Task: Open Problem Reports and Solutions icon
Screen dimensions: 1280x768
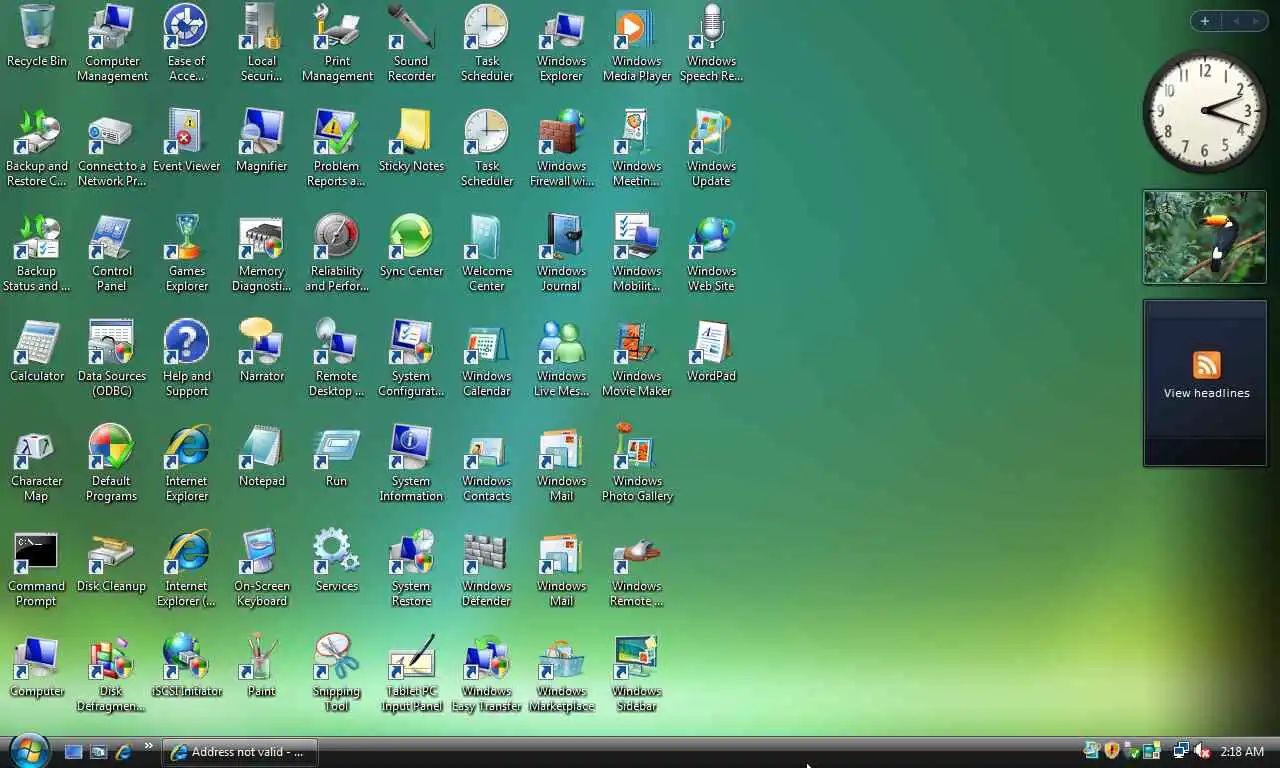Action: tap(337, 148)
